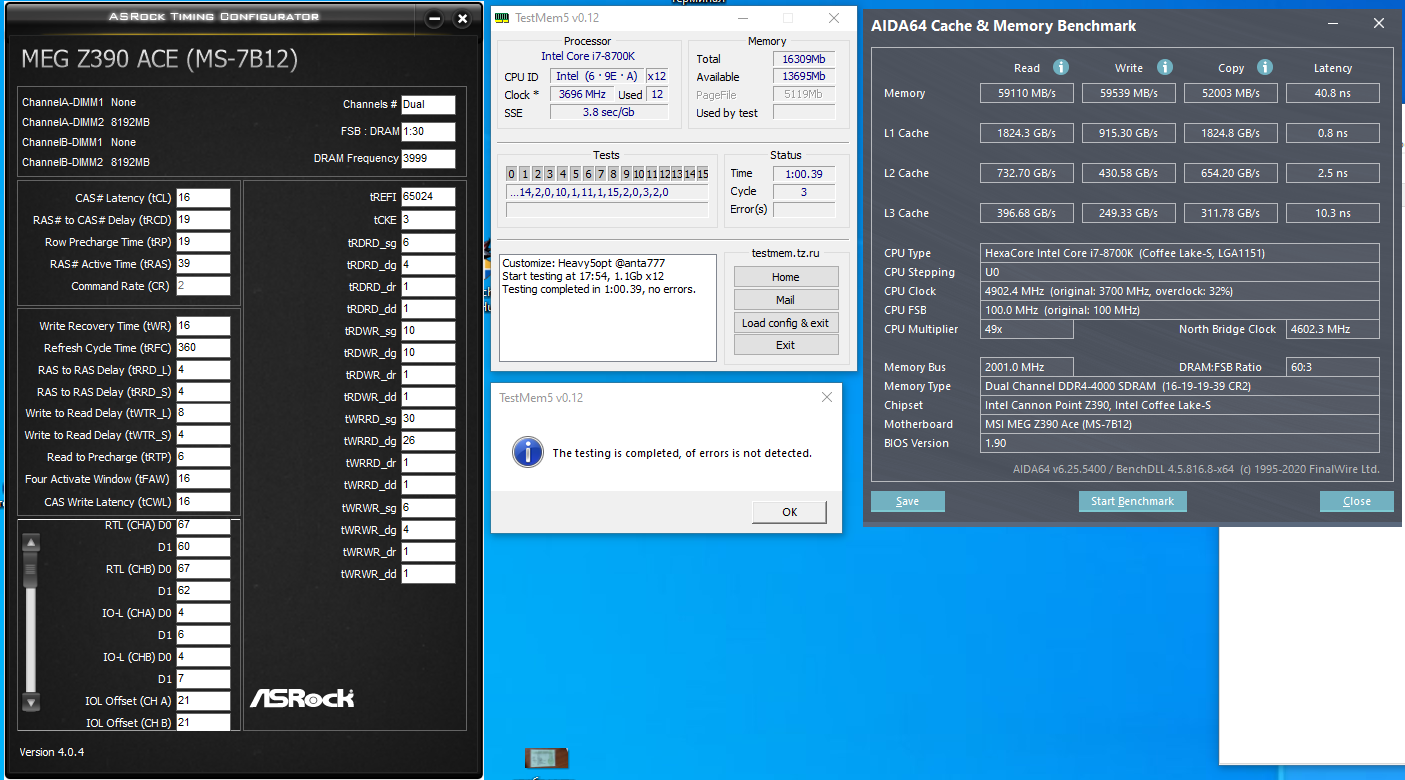Viewport: 1405px width, 780px height.
Task: Click the Mail button in TestMem5
Action: [x=786, y=300]
